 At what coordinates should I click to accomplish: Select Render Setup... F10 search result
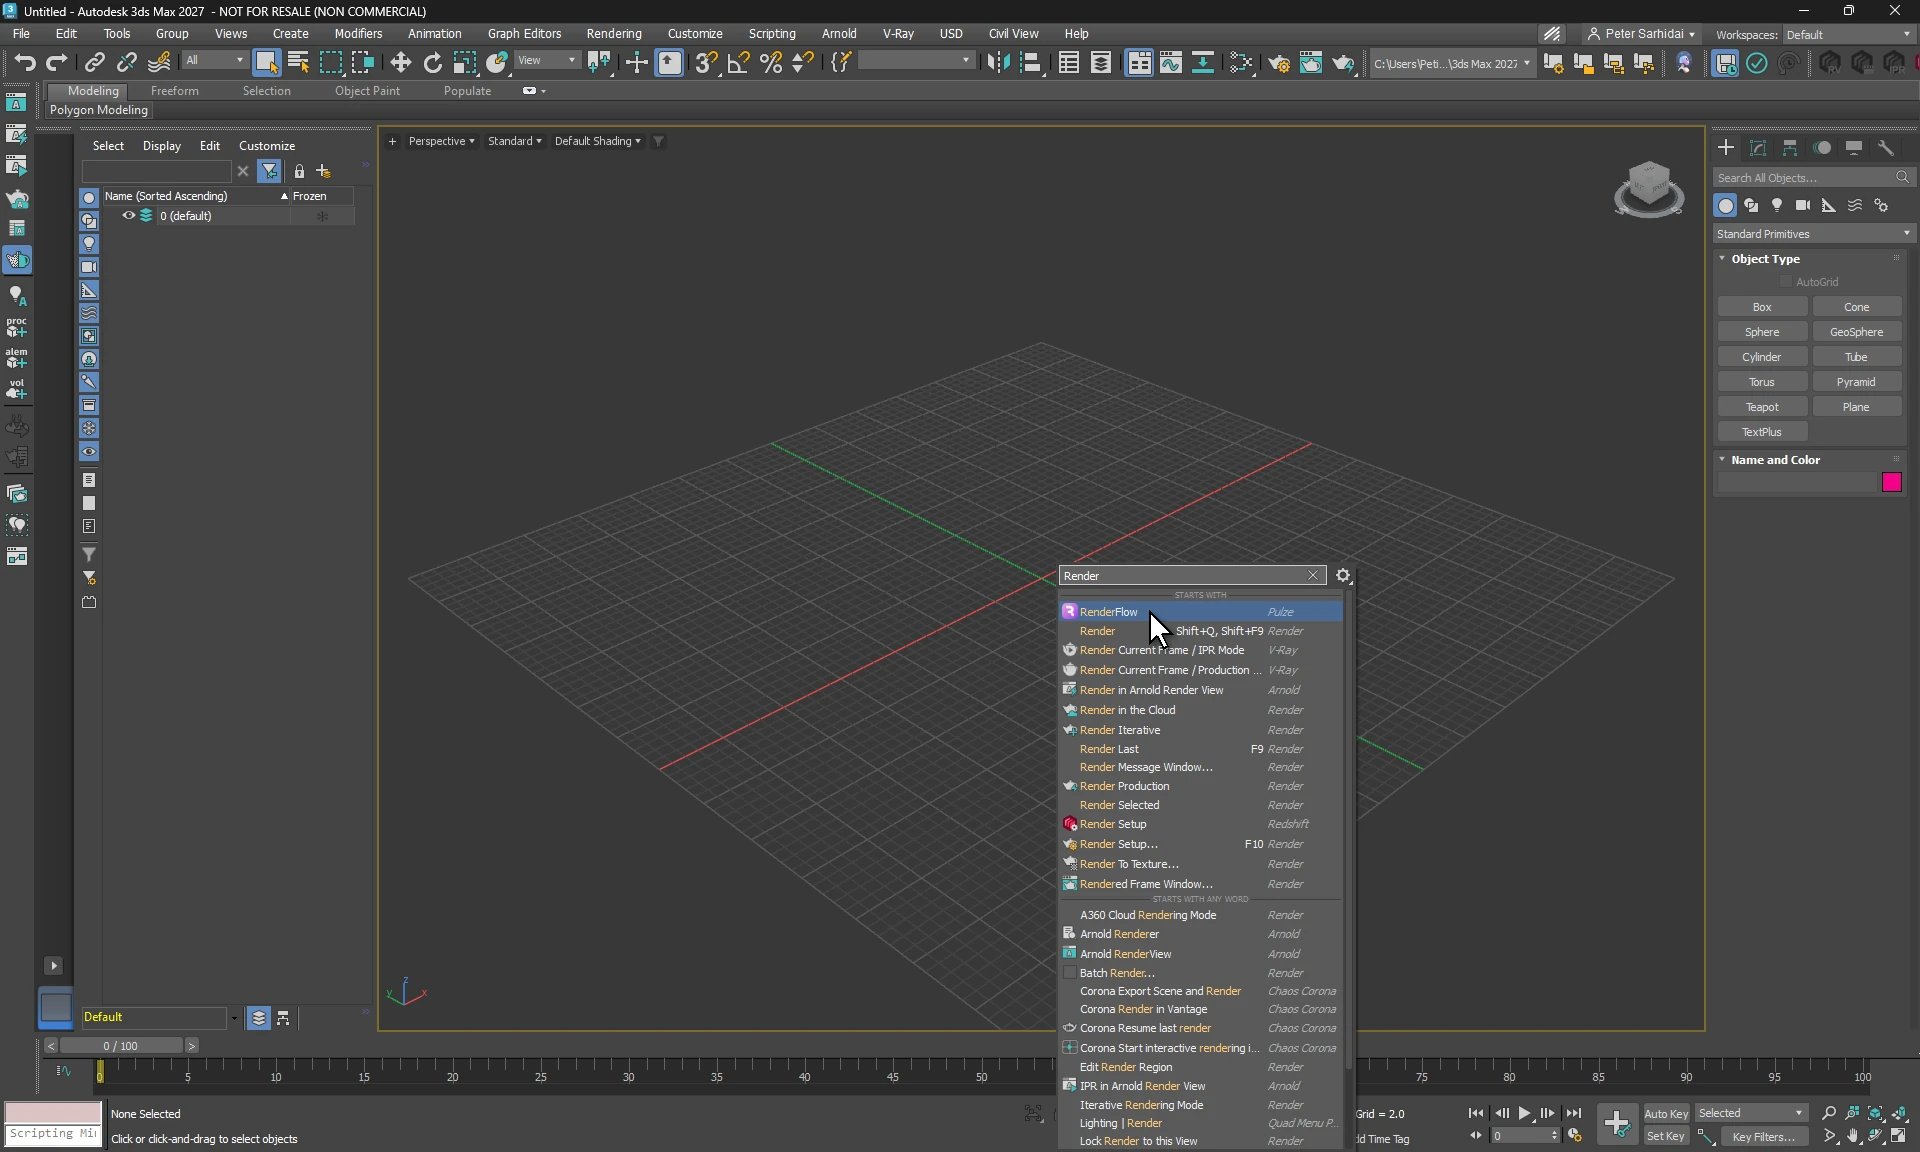tap(1200, 844)
